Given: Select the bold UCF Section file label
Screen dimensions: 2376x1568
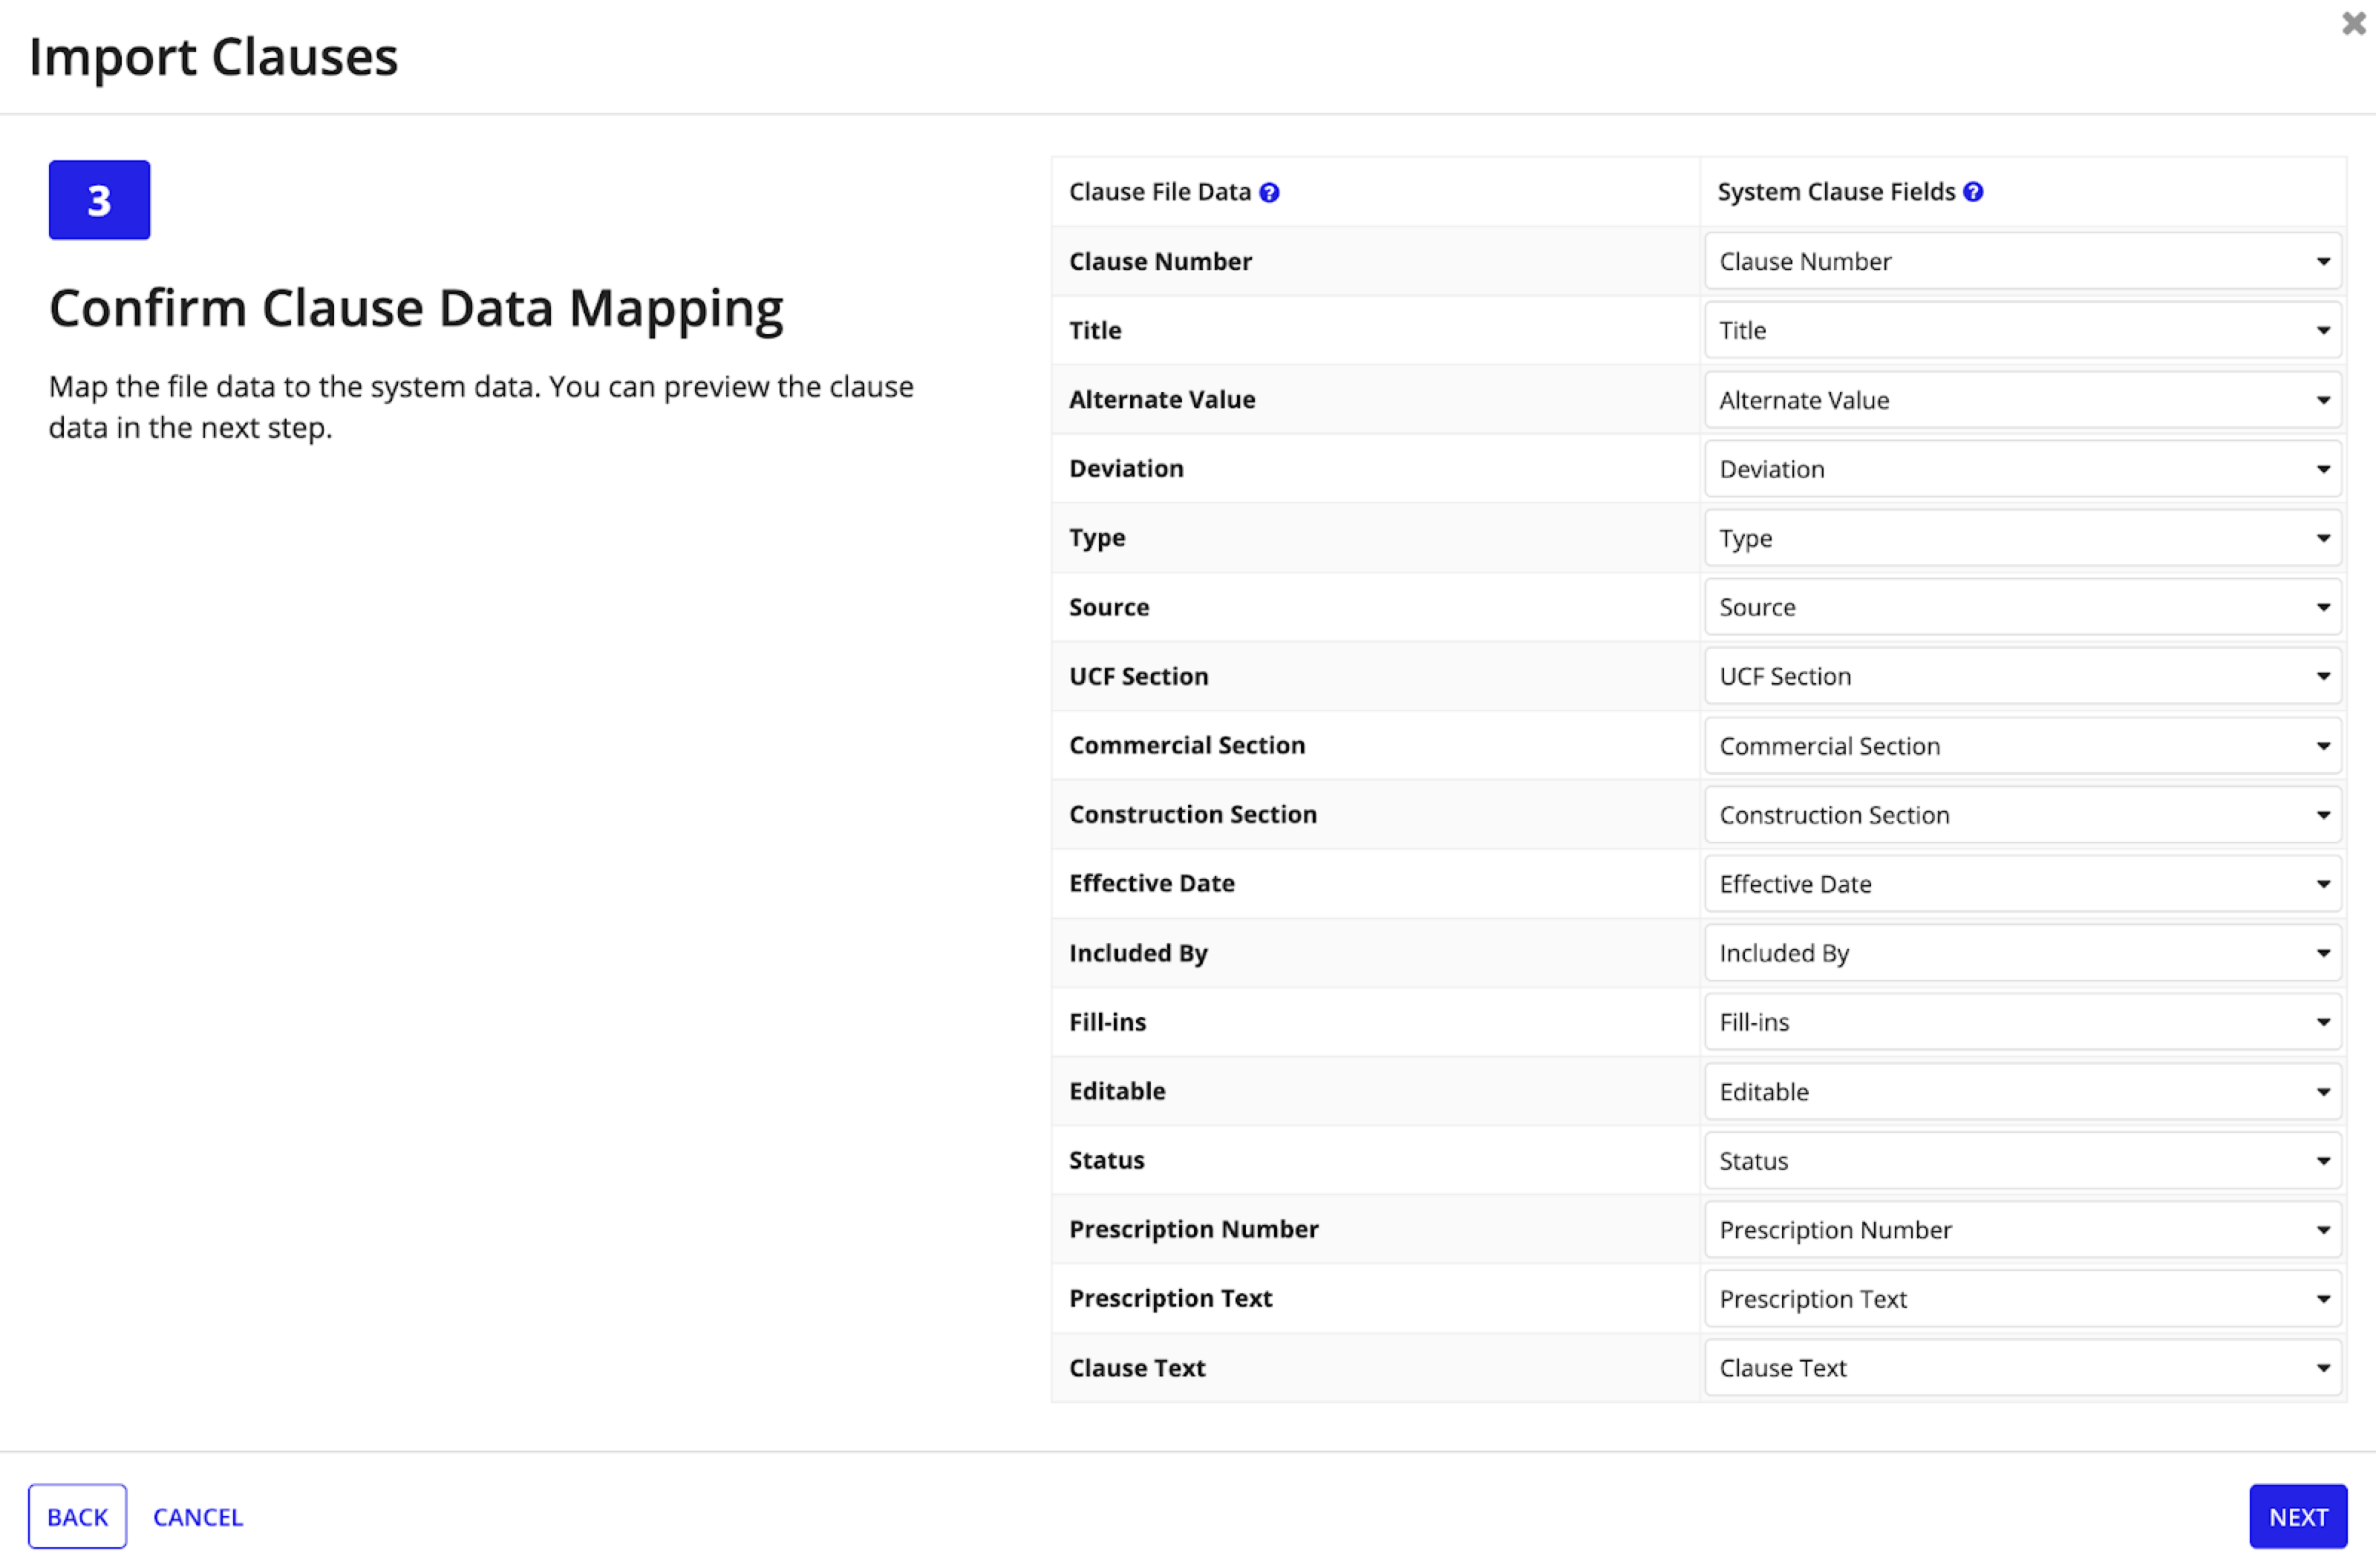Looking at the screenshot, I should click(x=1139, y=676).
